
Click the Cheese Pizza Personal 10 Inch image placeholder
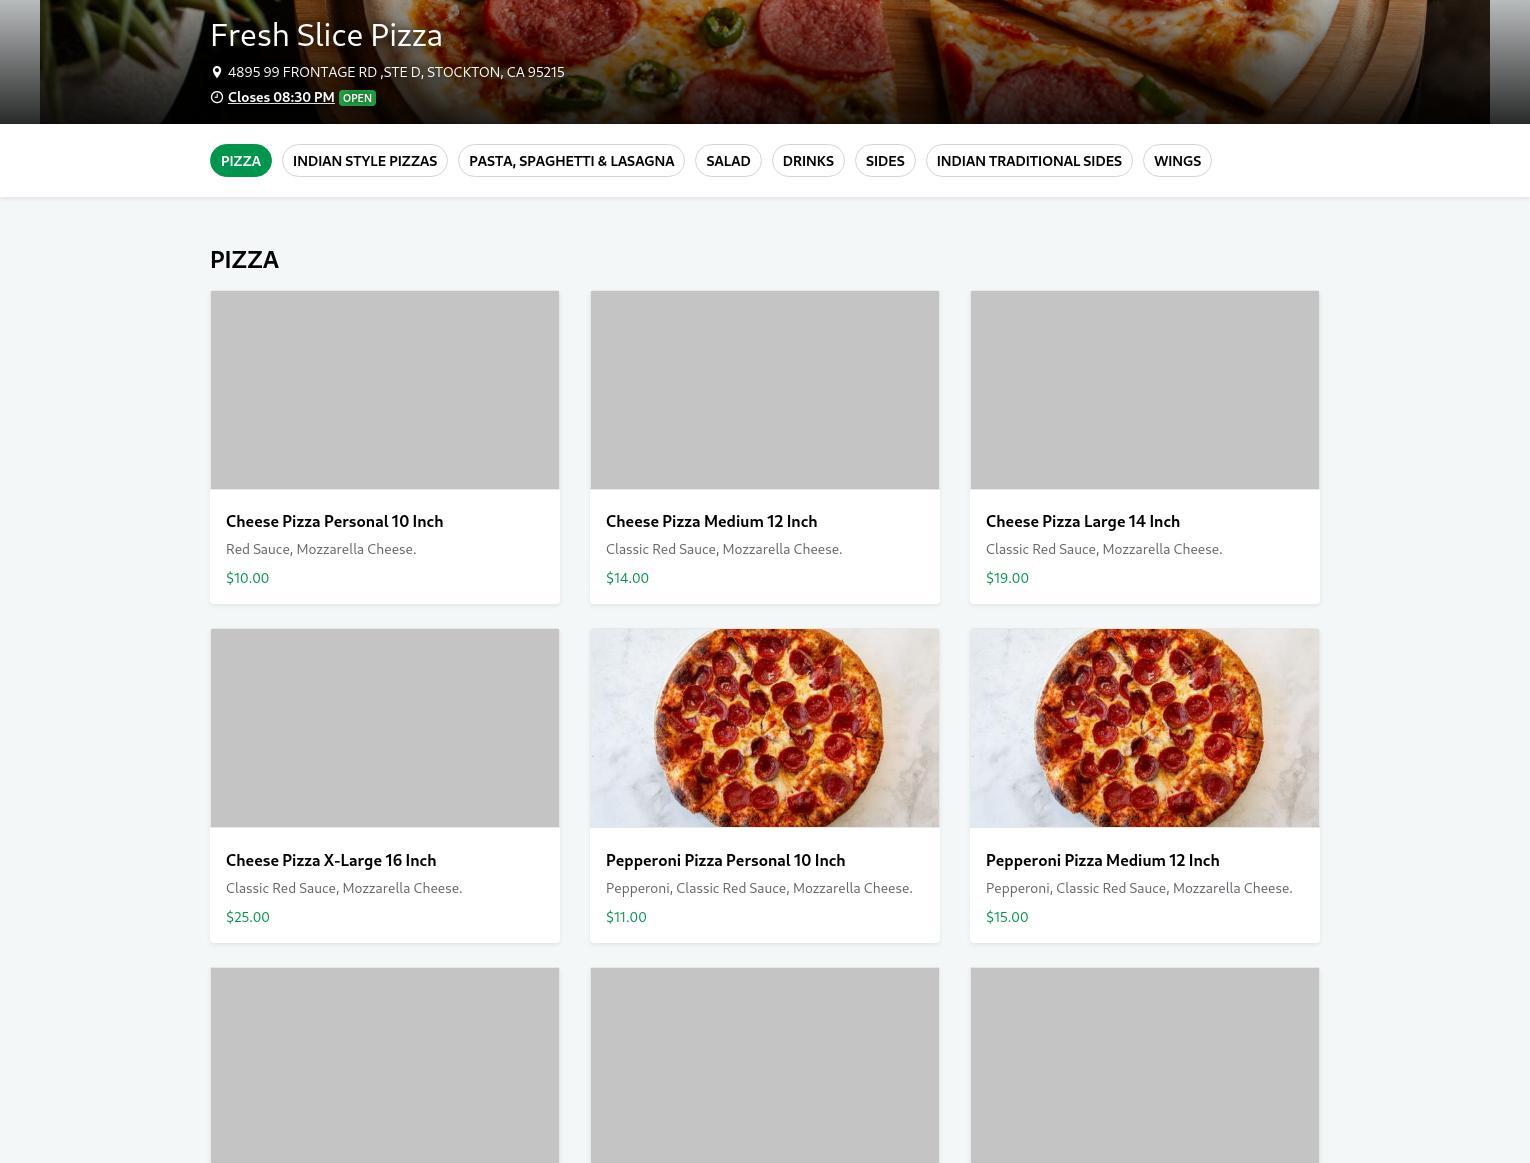[385, 390]
